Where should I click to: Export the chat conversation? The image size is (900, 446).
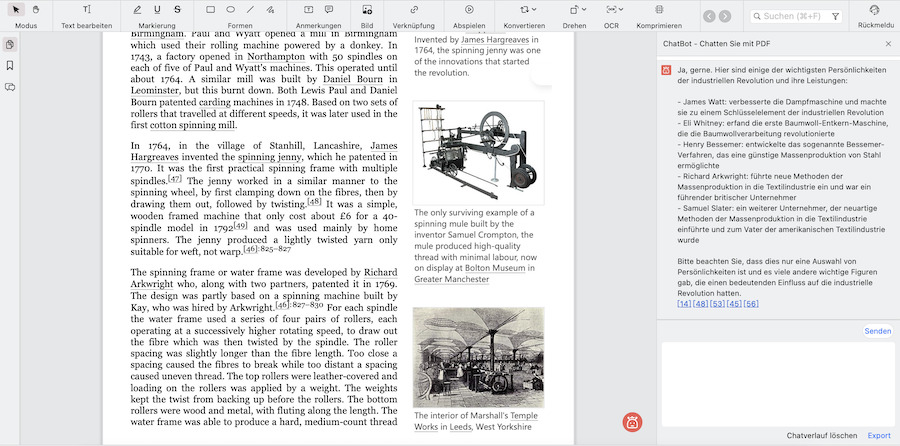coord(878,435)
